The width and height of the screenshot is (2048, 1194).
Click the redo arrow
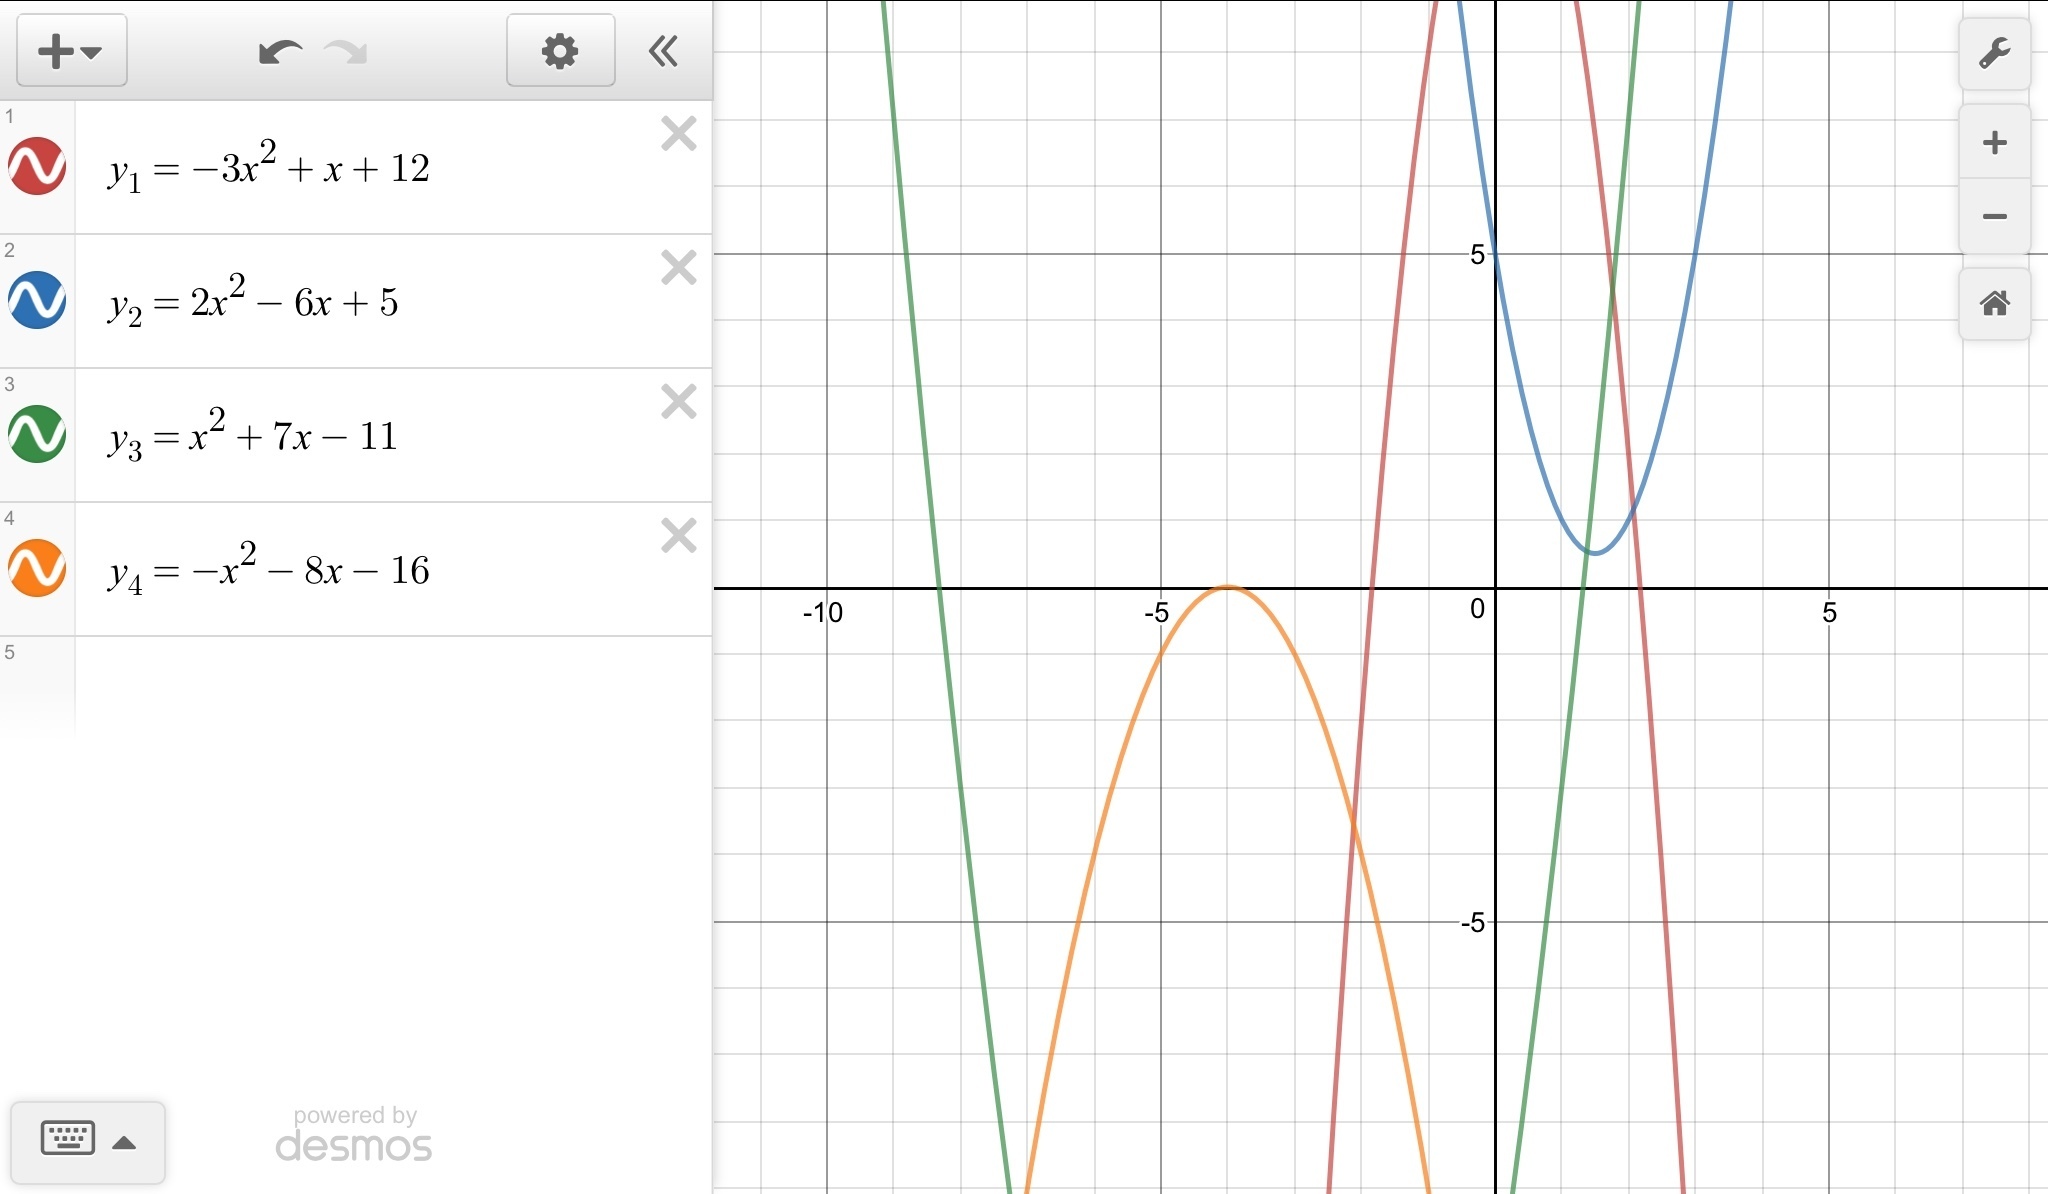(x=347, y=52)
